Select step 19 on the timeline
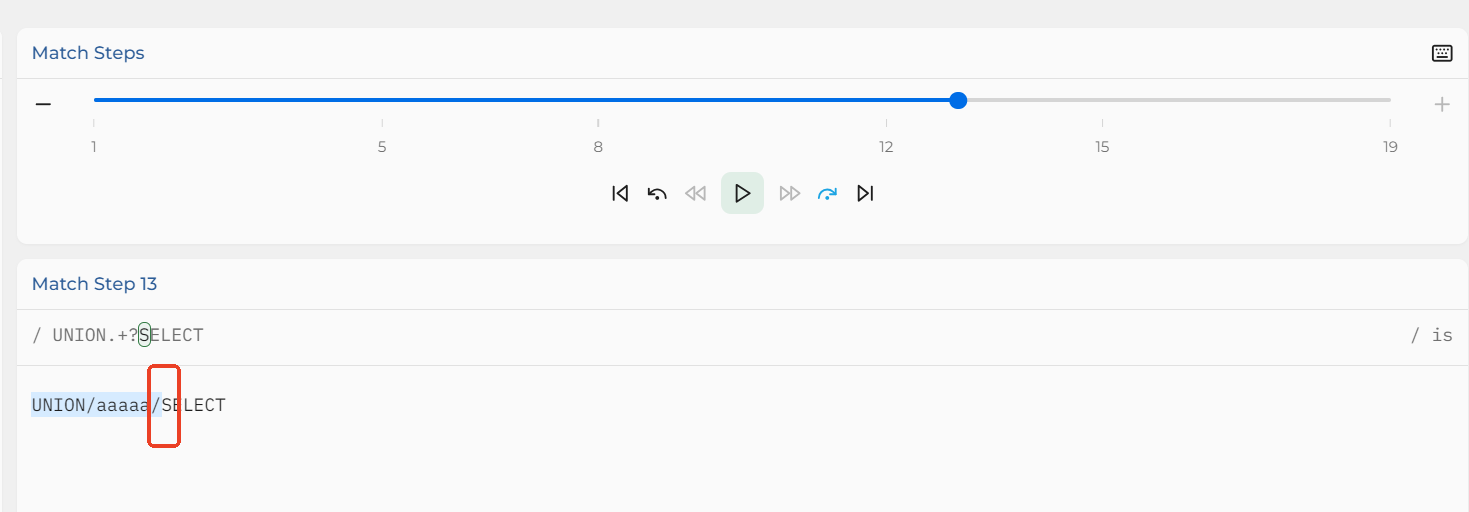1469x512 pixels. point(1390,147)
